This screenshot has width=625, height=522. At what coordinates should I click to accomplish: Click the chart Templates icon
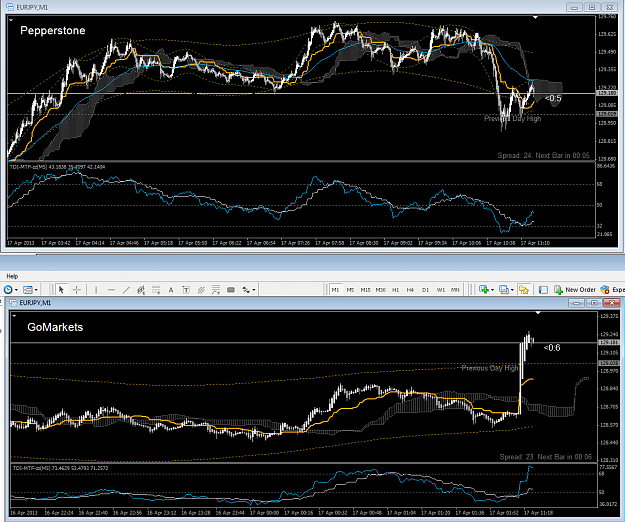pyautogui.click(x=28, y=290)
